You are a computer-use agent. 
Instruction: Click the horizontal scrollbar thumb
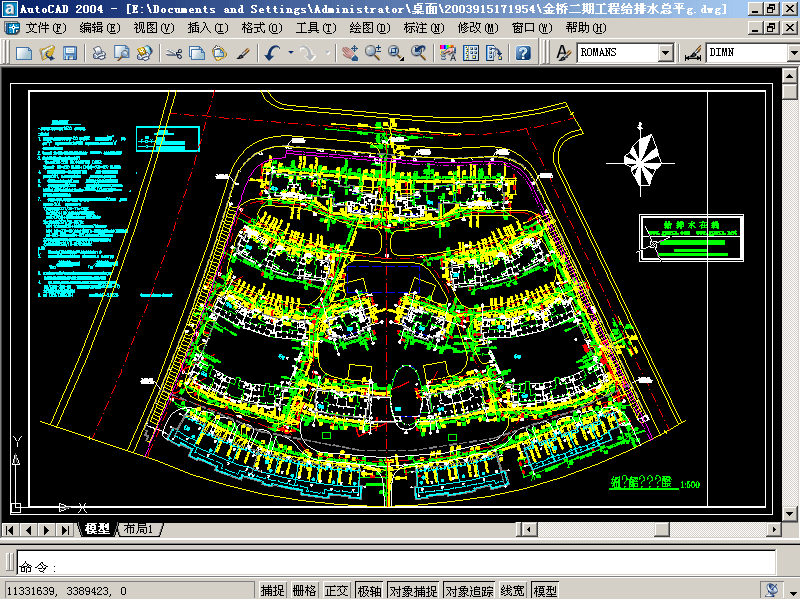pyautogui.click(x=662, y=530)
